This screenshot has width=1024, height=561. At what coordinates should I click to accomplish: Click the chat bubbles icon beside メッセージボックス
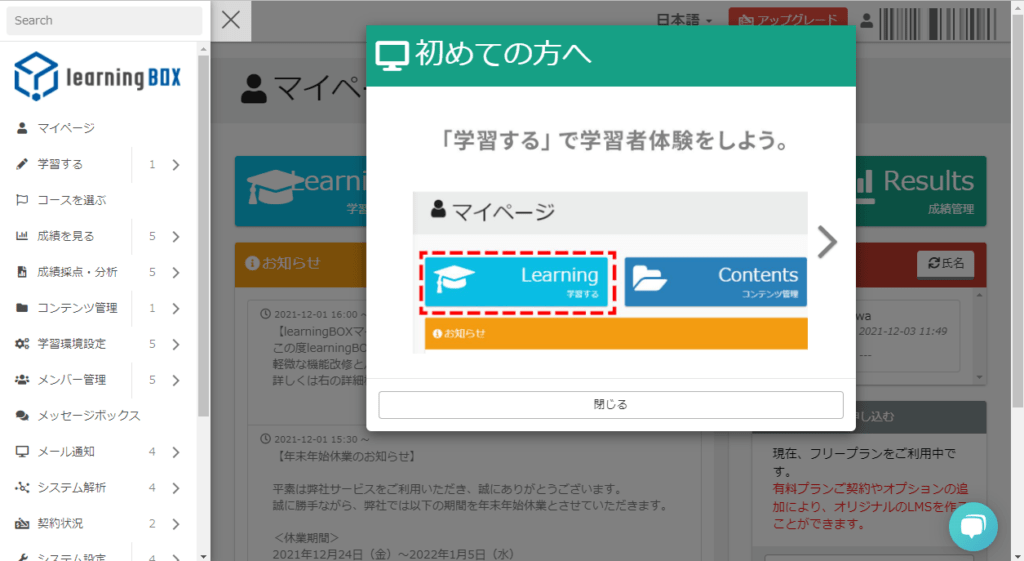click(22, 415)
